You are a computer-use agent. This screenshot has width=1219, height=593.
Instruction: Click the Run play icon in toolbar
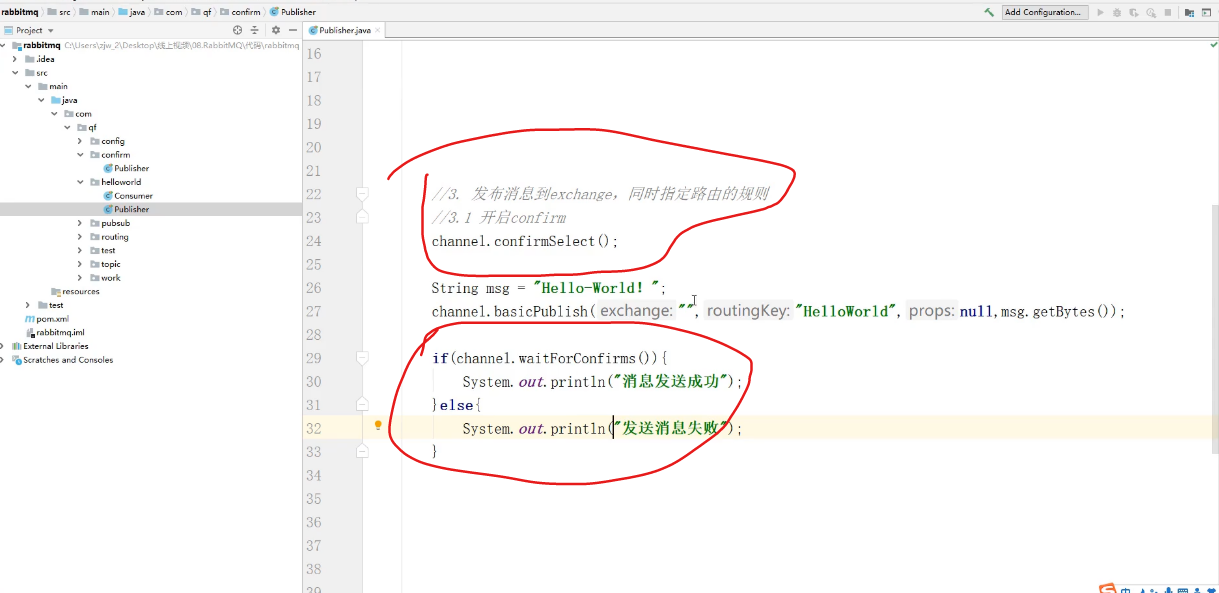(x=1101, y=12)
